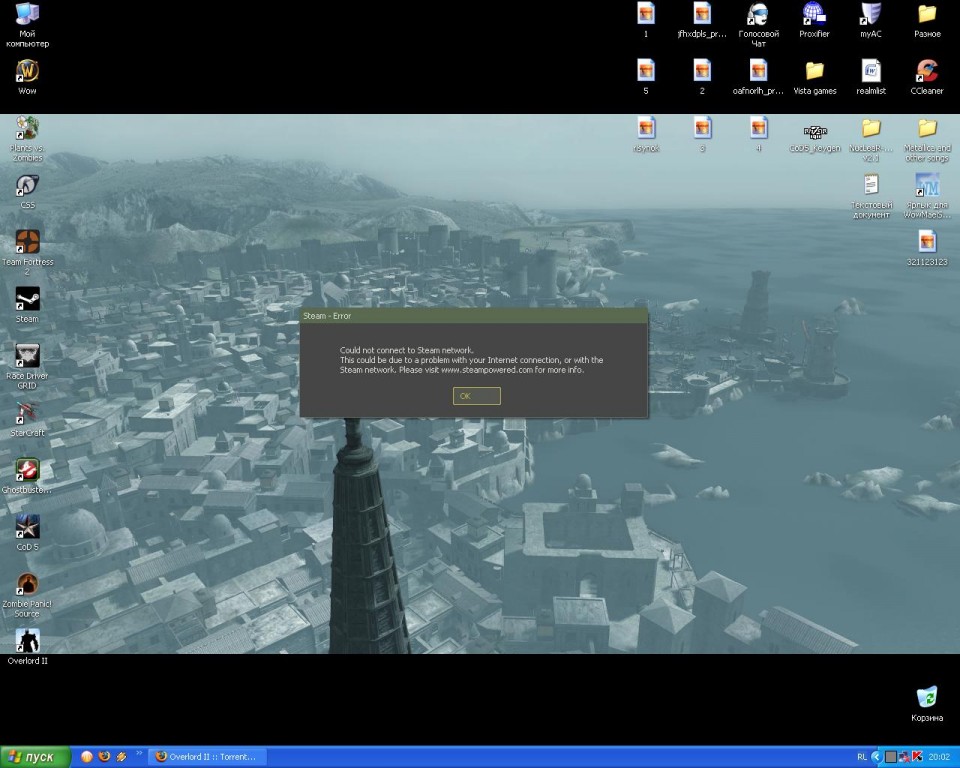The height and width of the screenshot is (768, 960).
Task: Select the Текстовый документ file
Action: 871,196
